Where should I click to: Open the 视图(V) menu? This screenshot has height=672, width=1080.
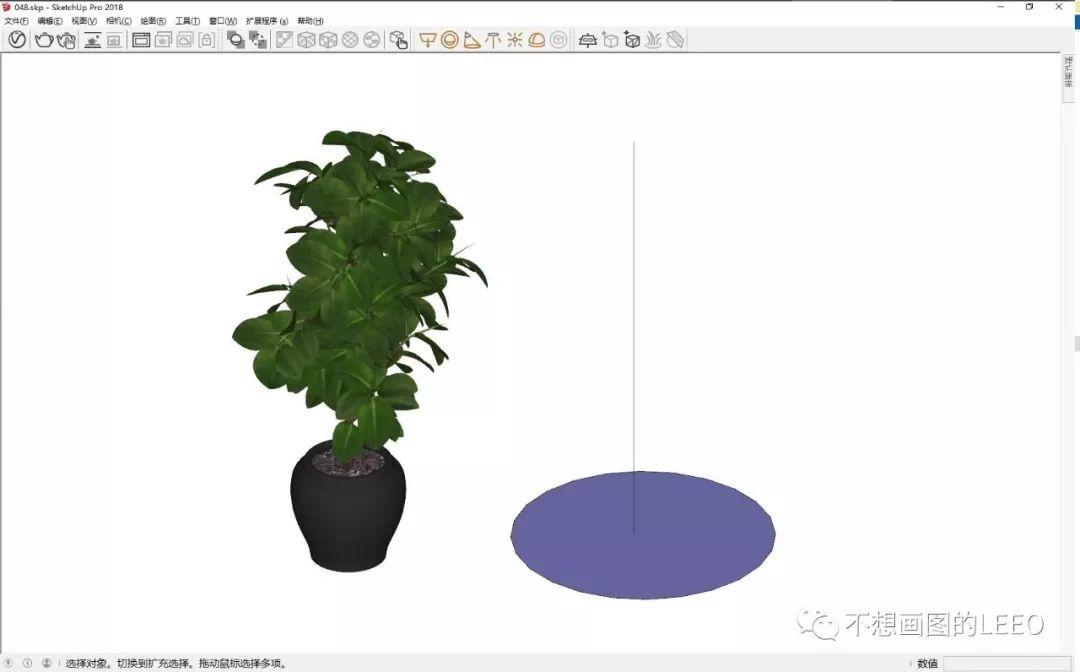coord(84,21)
